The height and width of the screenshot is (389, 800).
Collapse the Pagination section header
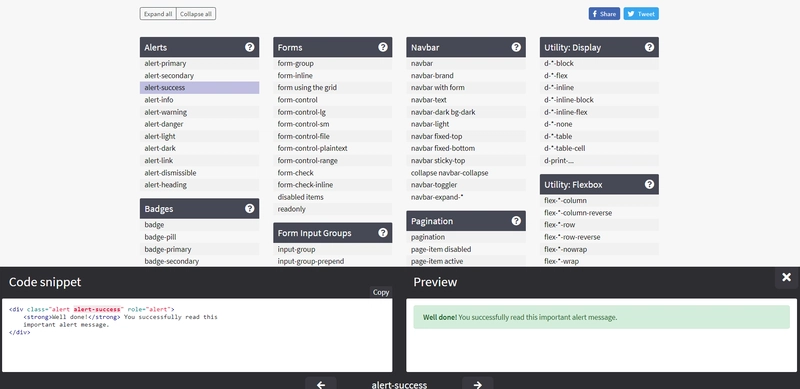[466, 221]
